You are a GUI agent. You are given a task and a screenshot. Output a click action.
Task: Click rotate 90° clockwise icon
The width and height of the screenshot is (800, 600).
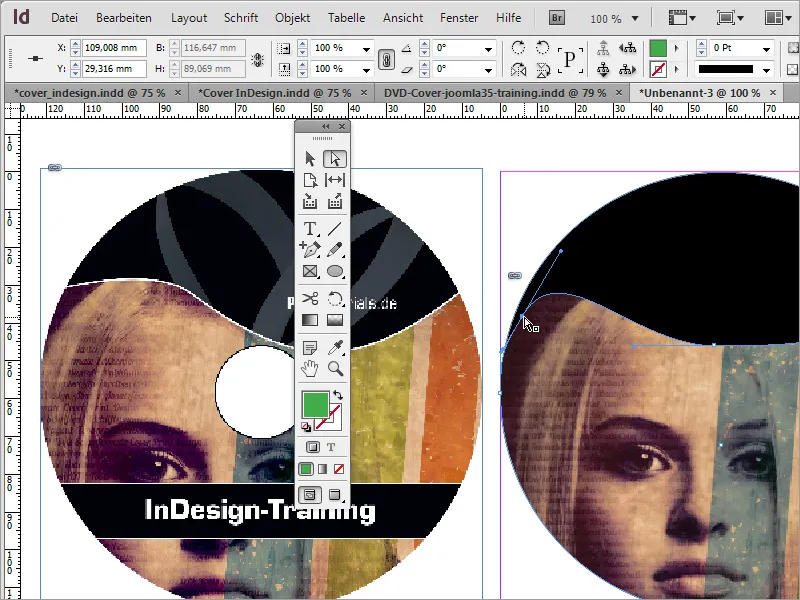(x=518, y=48)
